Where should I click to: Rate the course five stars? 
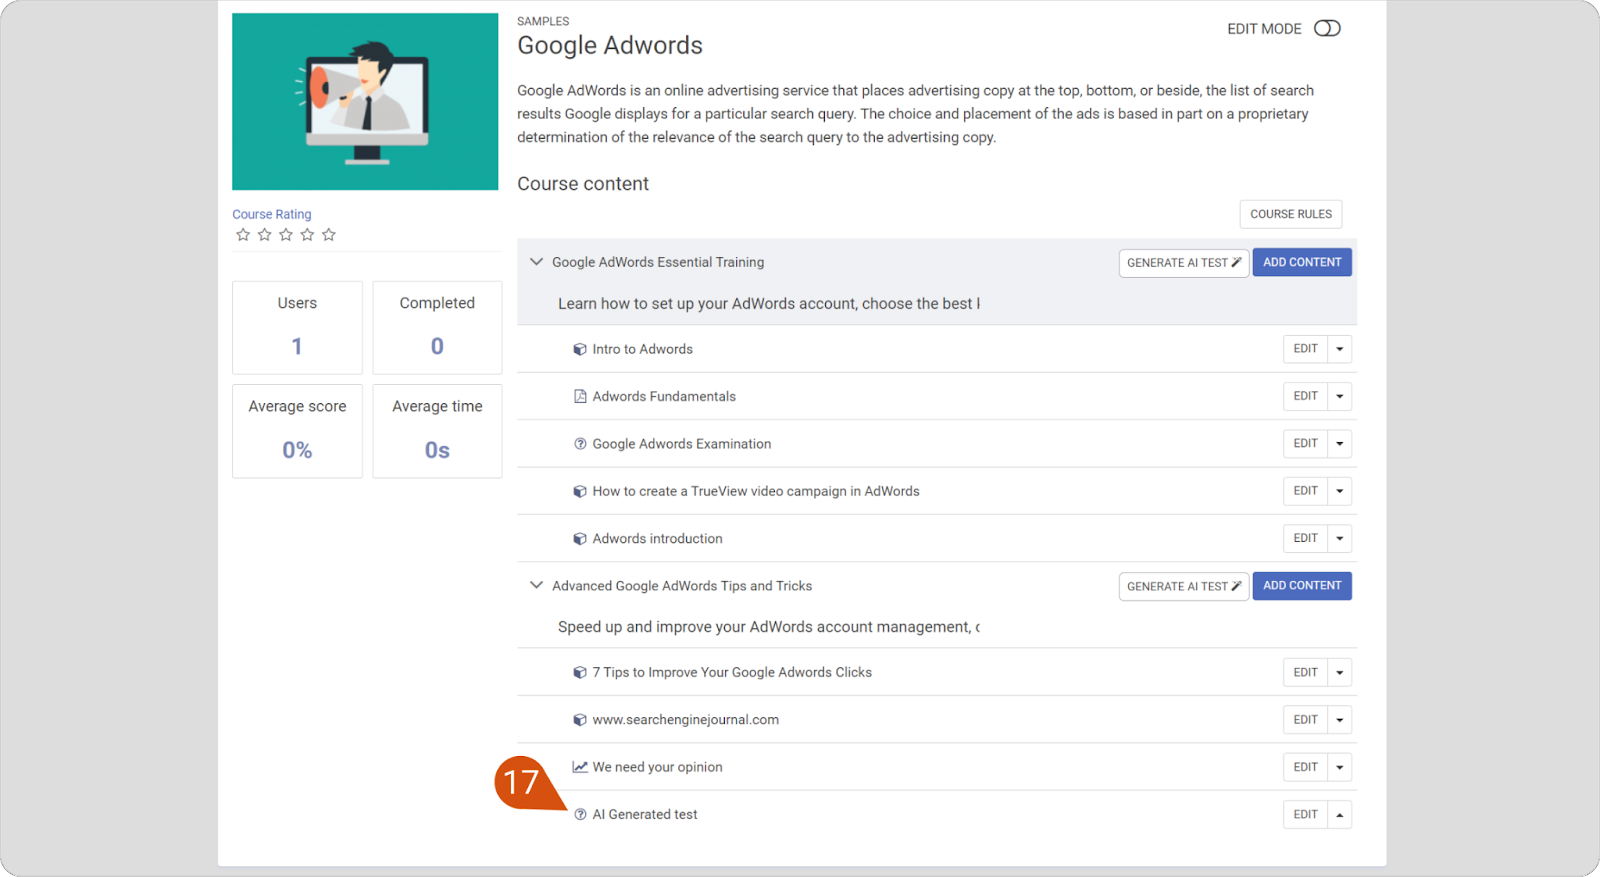tap(329, 235)
